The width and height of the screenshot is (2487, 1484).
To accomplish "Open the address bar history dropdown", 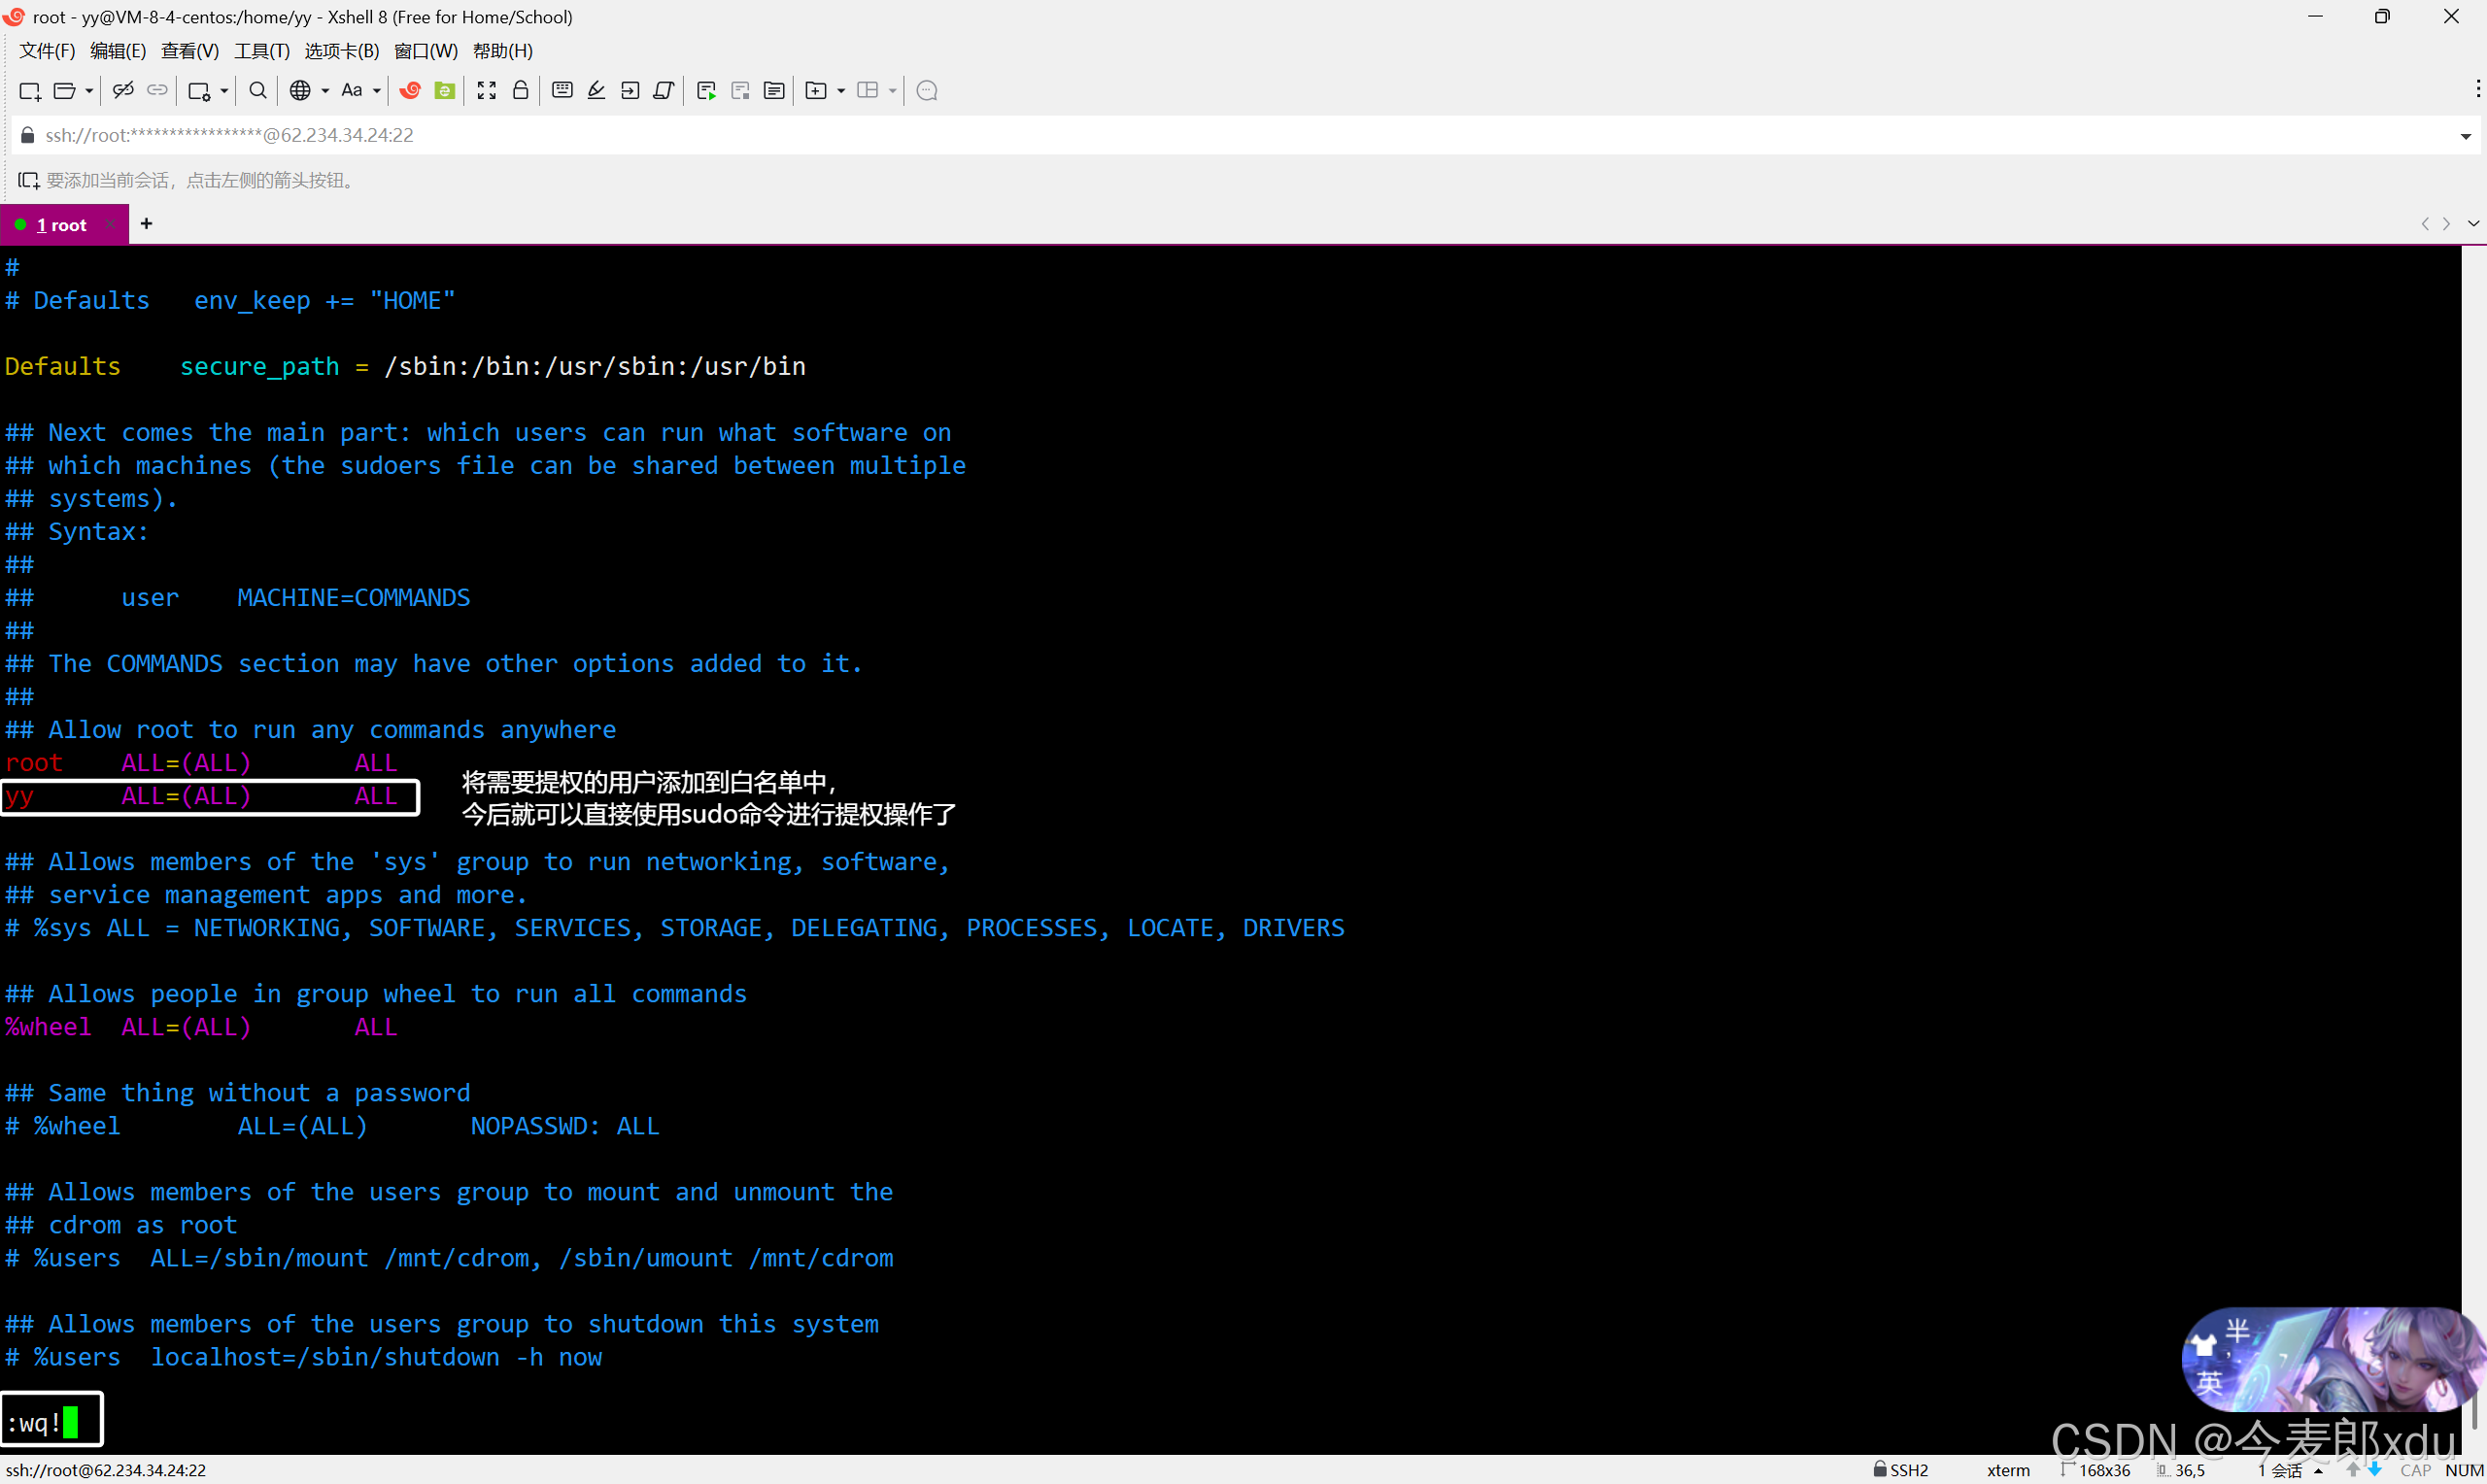I will pos(2465,136).
